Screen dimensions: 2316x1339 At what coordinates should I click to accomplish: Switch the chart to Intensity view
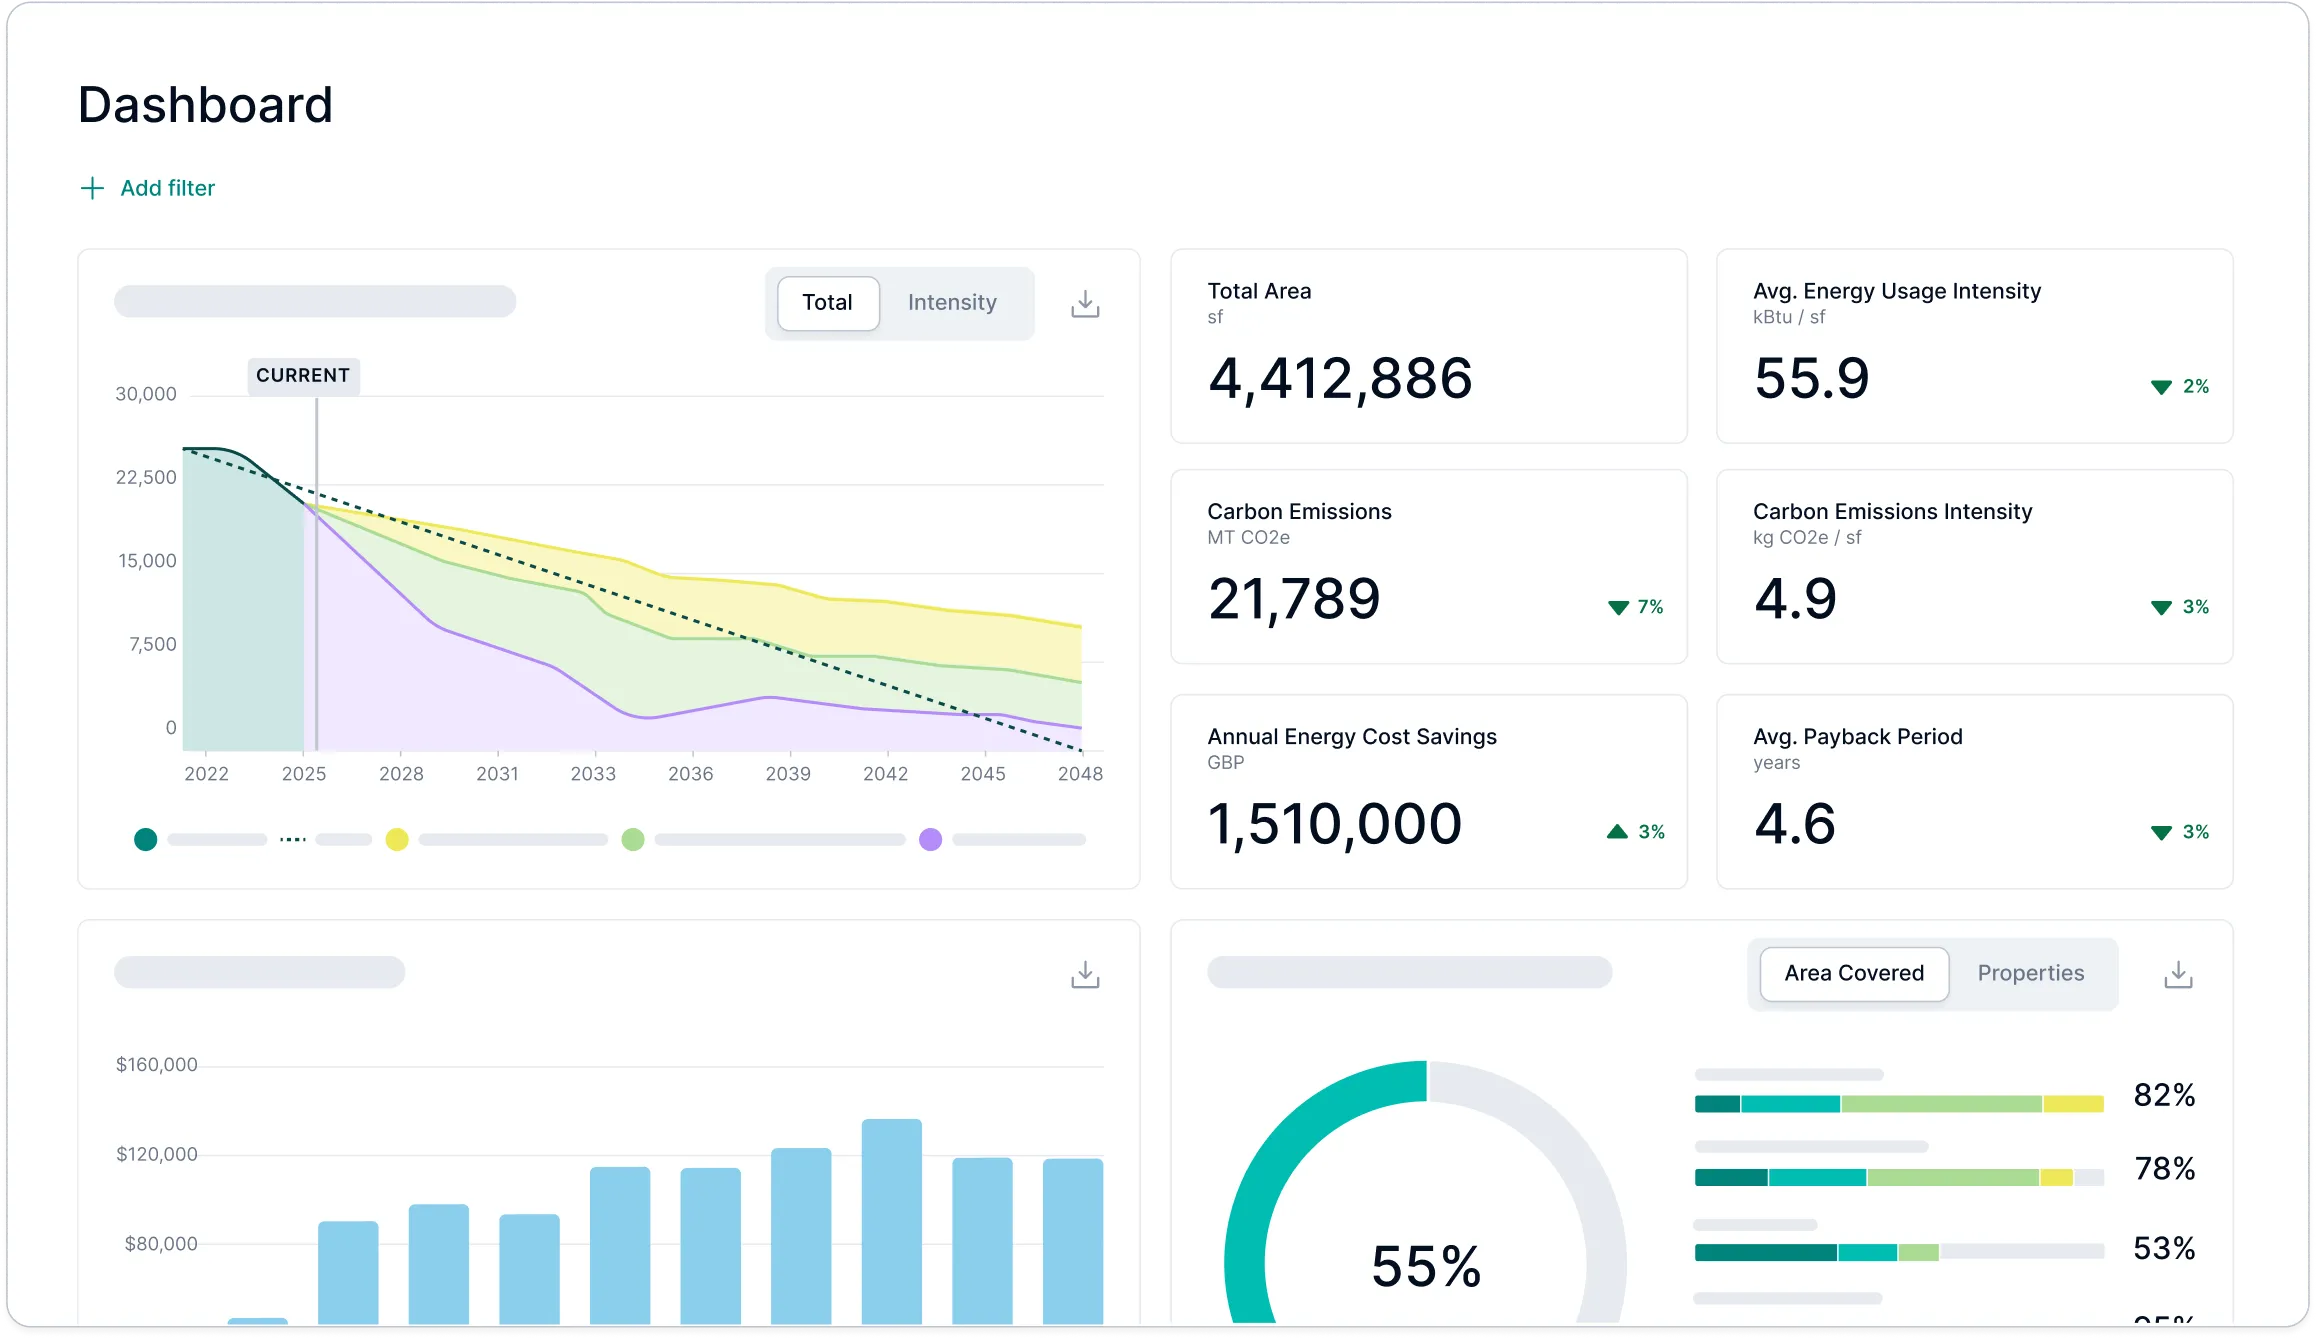pyautogui.click(x=951, y=302)
